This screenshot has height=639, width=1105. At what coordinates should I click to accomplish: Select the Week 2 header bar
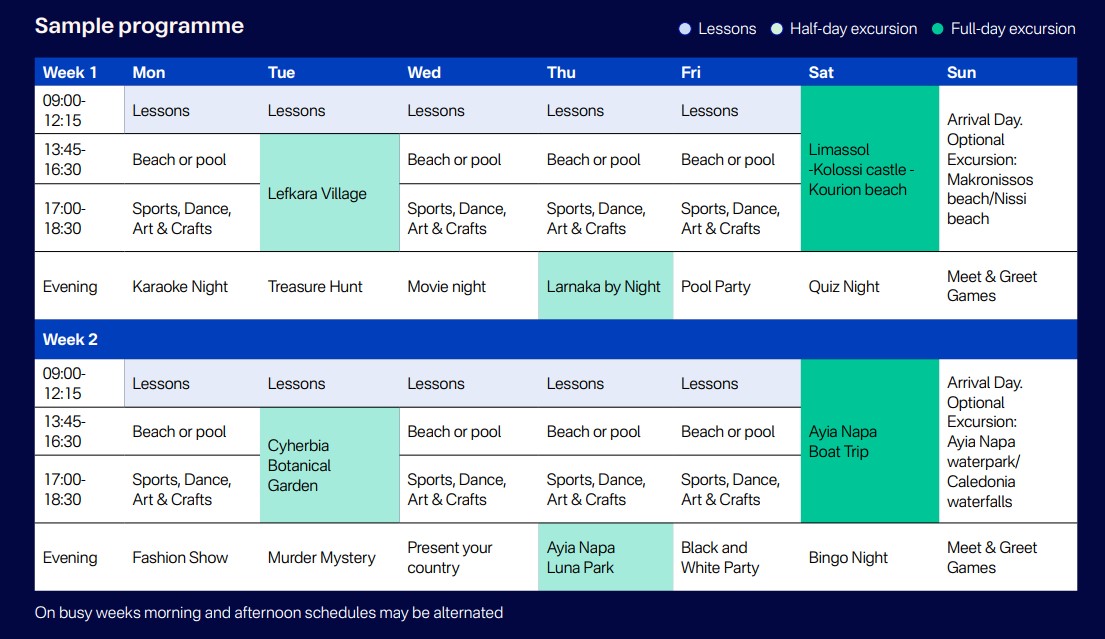pyautogui.click(x=555, y=340)
